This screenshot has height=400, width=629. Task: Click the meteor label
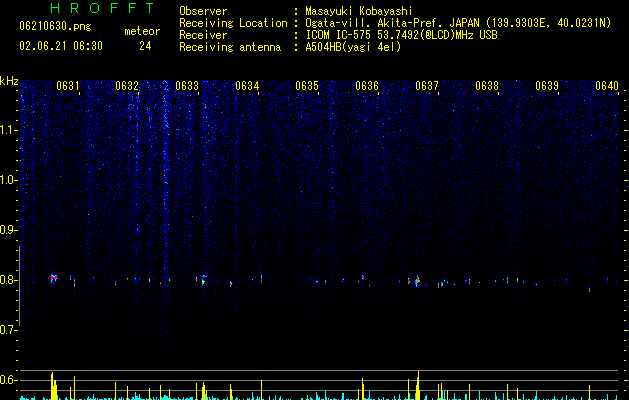click(142, 31)
